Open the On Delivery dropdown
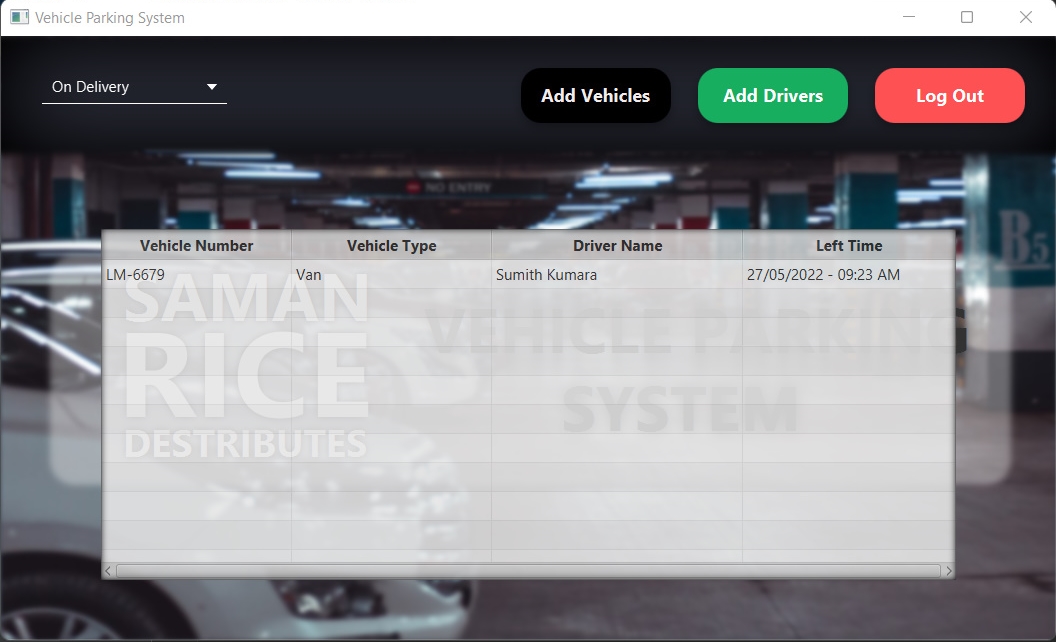The height and width of the screenshot is (642, 1056). [134, 88]
